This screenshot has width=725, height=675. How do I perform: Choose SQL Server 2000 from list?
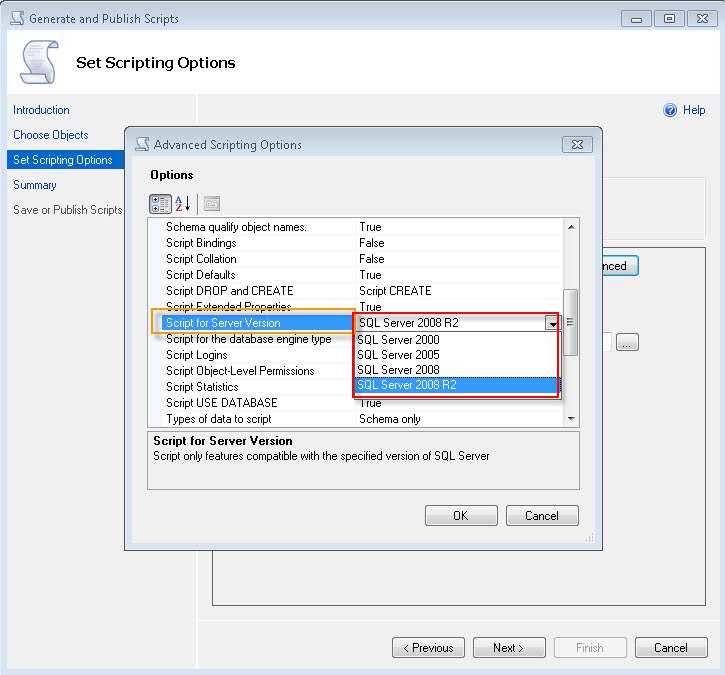(x=456, y=340)
